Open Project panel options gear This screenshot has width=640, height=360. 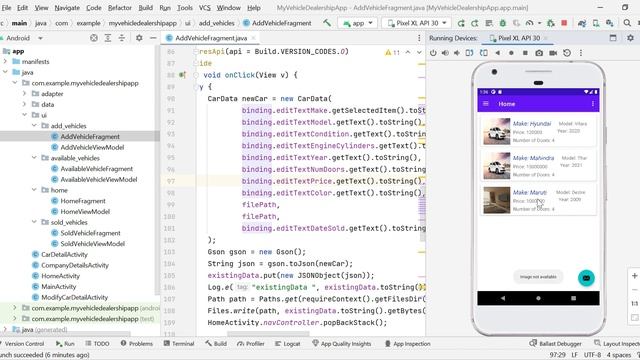point(139,38)
